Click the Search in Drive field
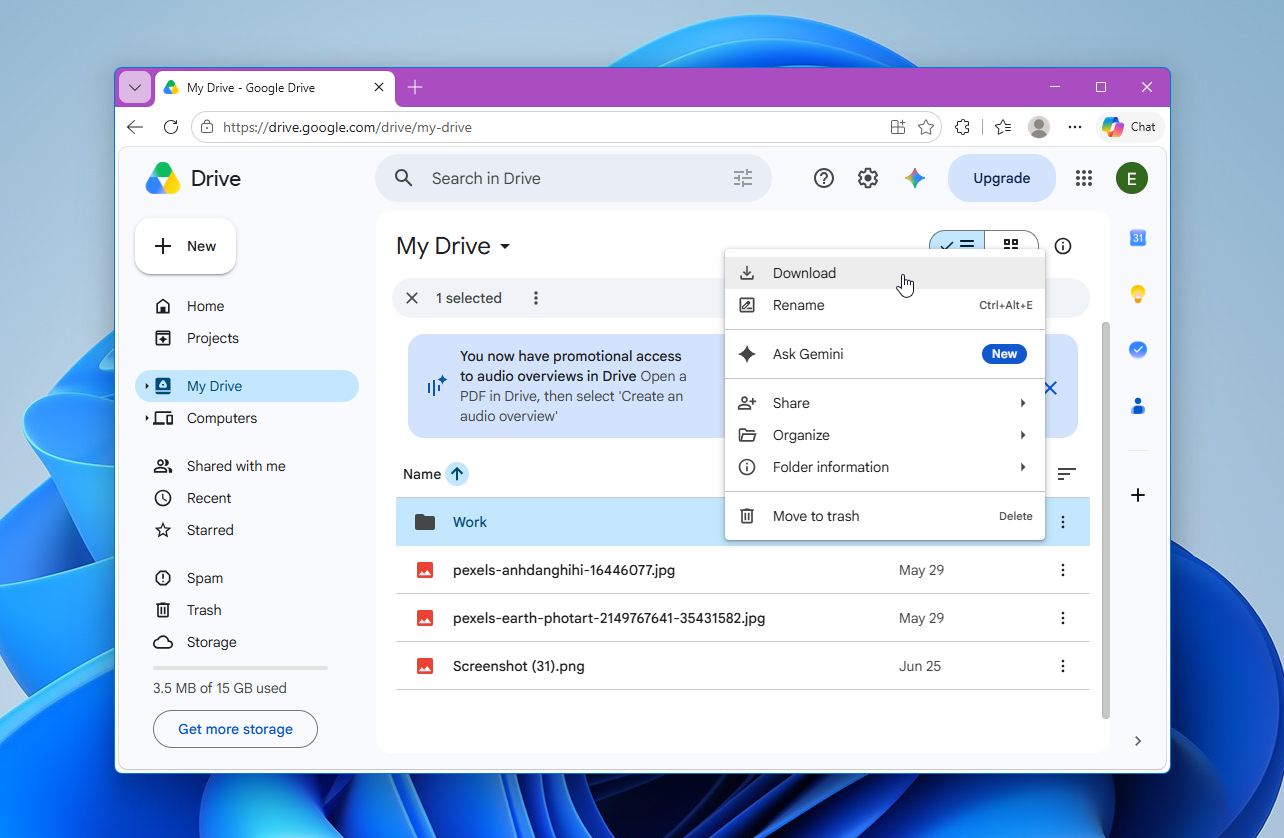Viewport: 1284px width, 838px height. [573, 178]
